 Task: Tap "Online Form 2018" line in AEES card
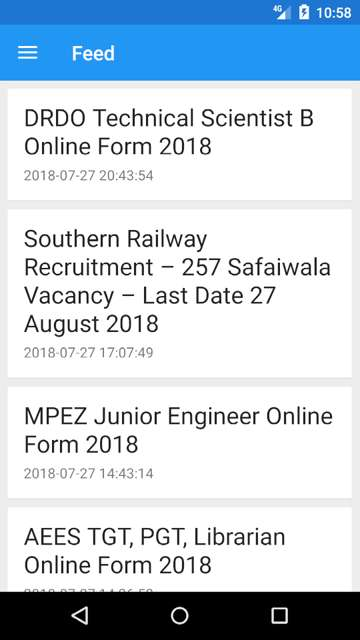[118, 565]
